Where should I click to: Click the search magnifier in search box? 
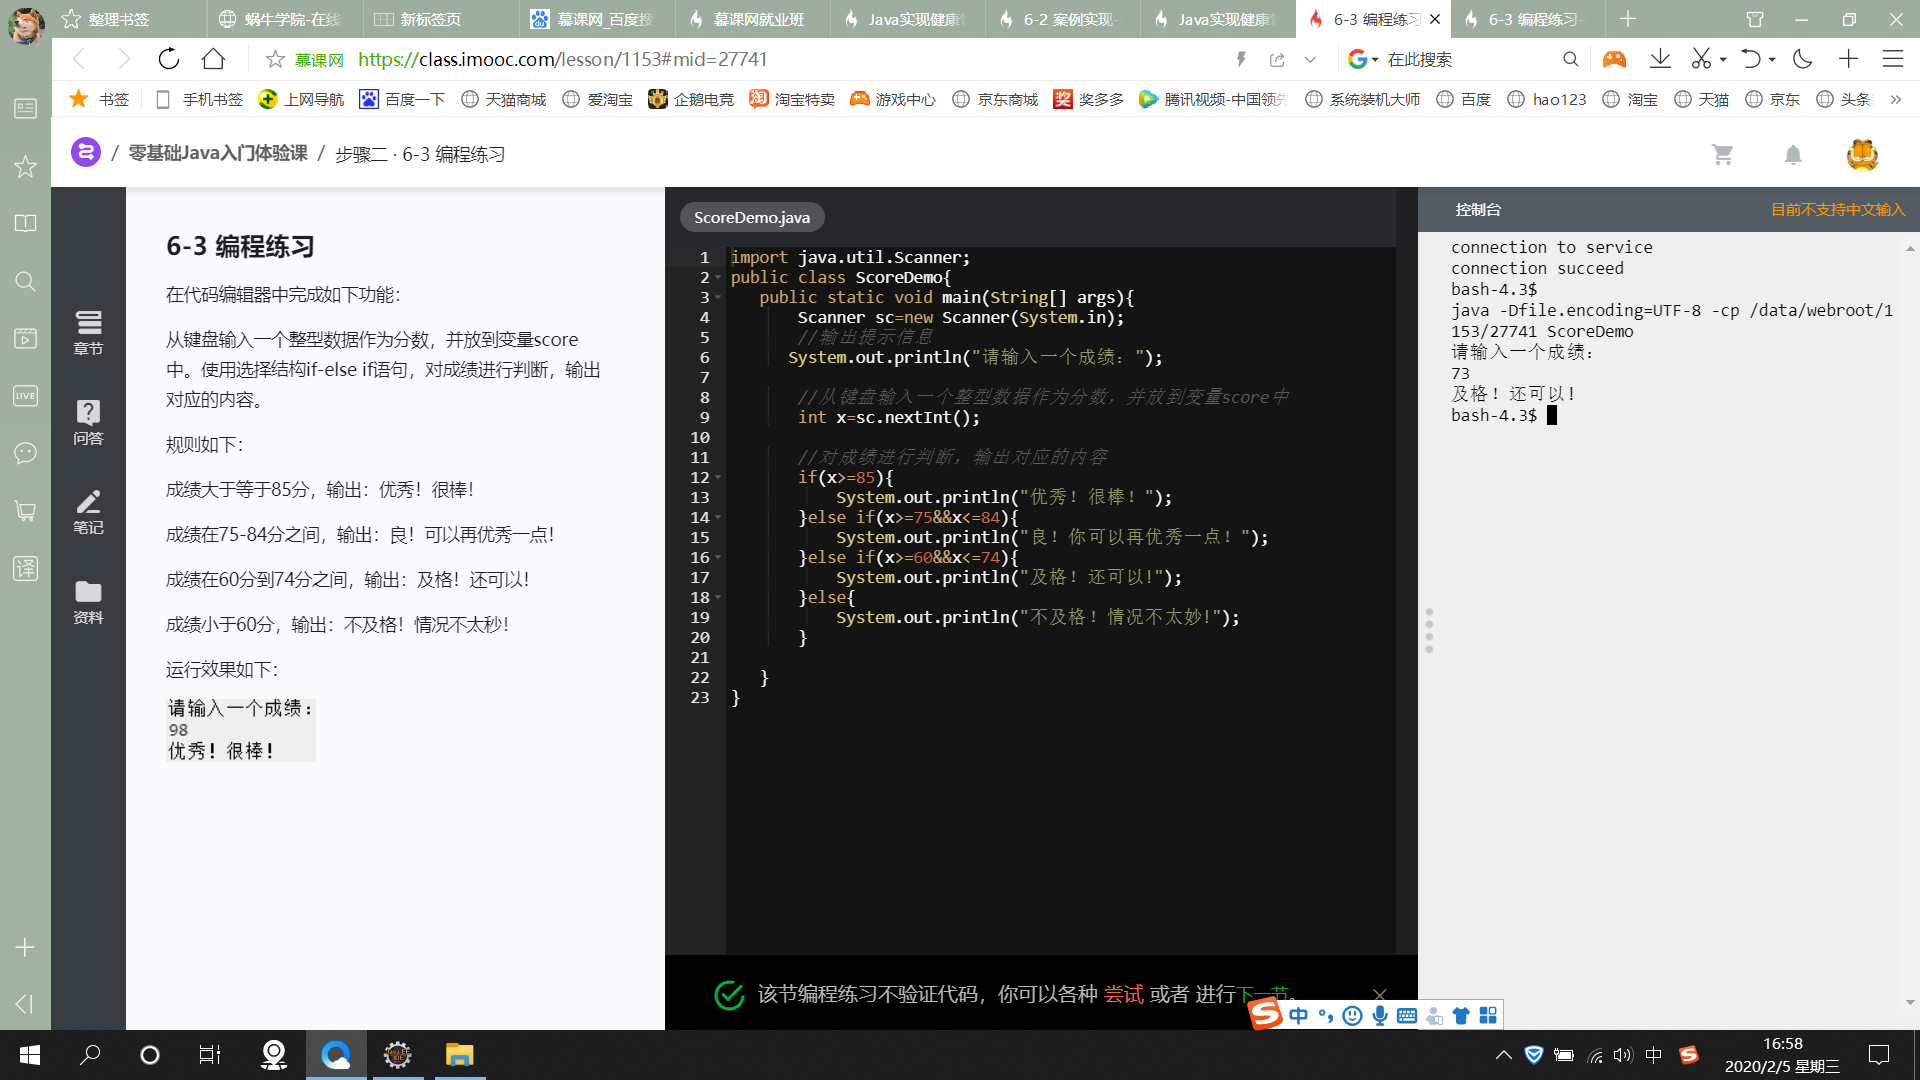1571,60
